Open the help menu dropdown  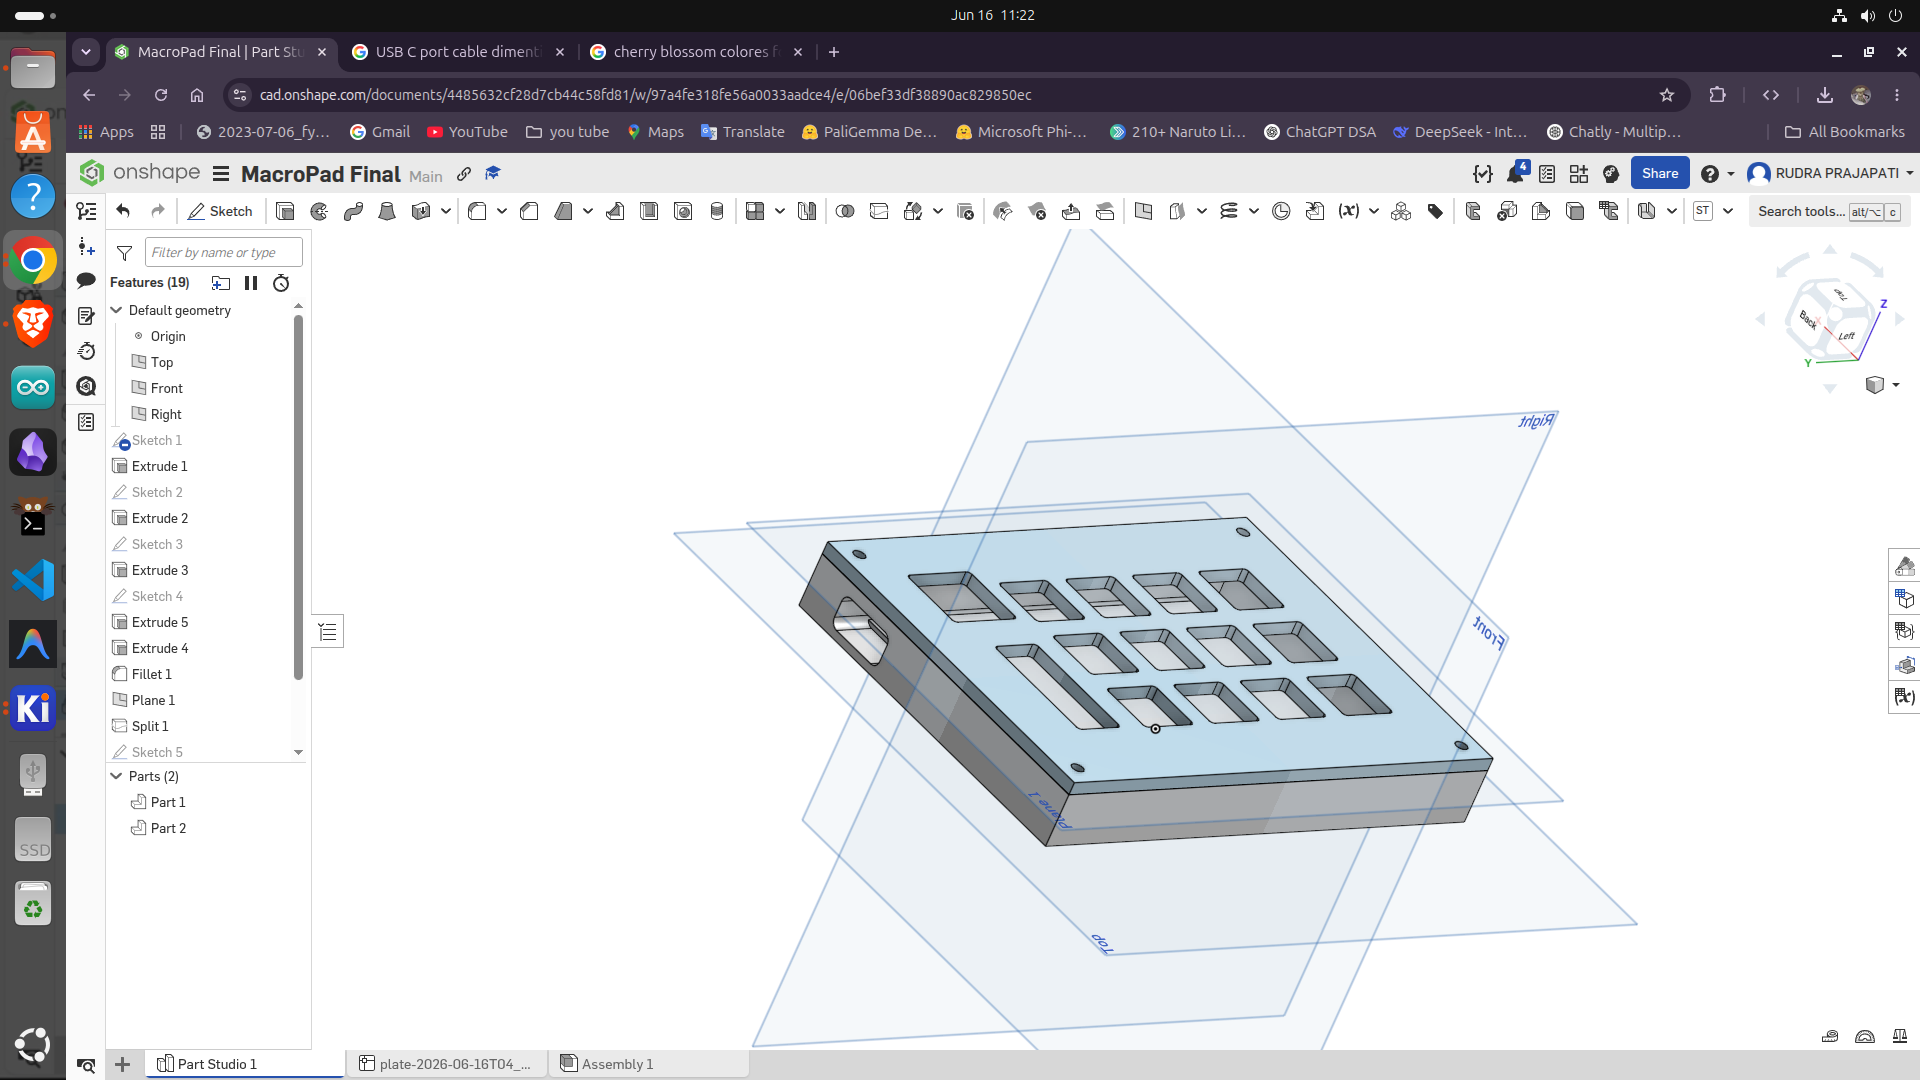pos(1716,174)
